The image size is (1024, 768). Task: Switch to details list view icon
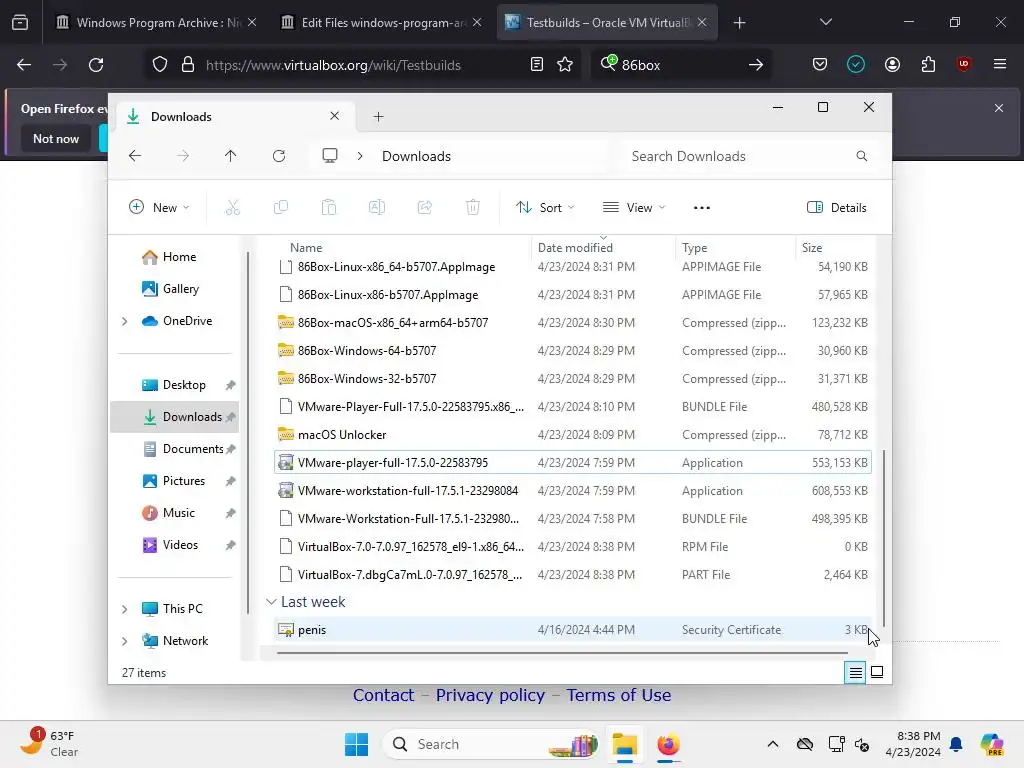coord(855,672)
